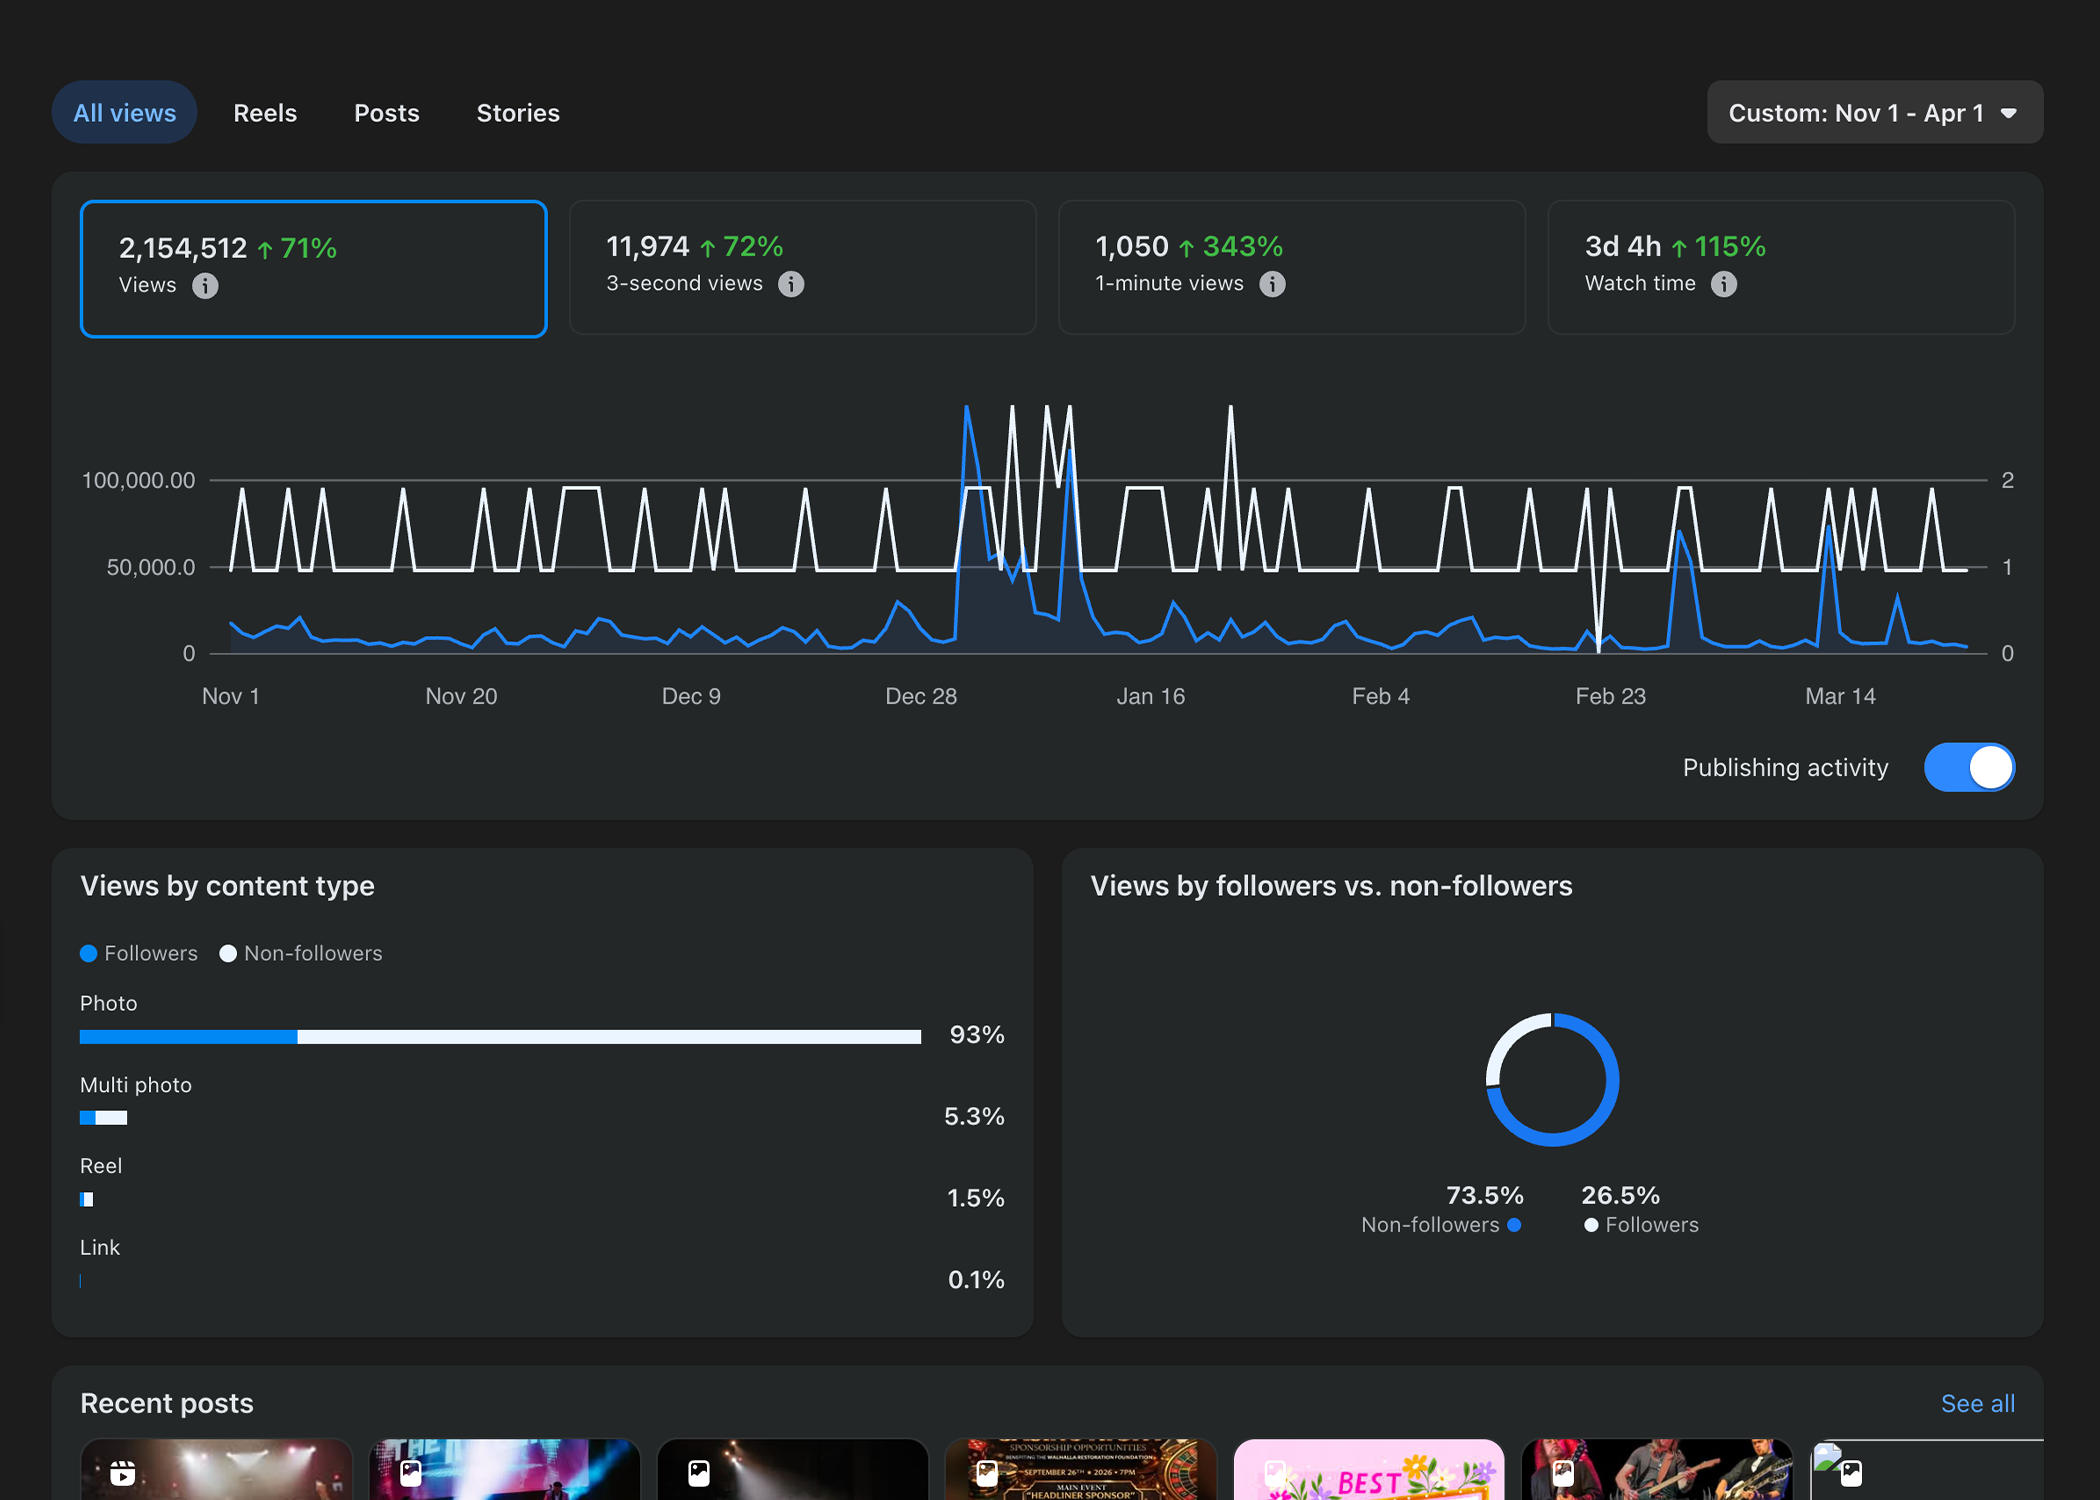
Task: Click the 1-minute views info icon
Action: click(1272, 284)
